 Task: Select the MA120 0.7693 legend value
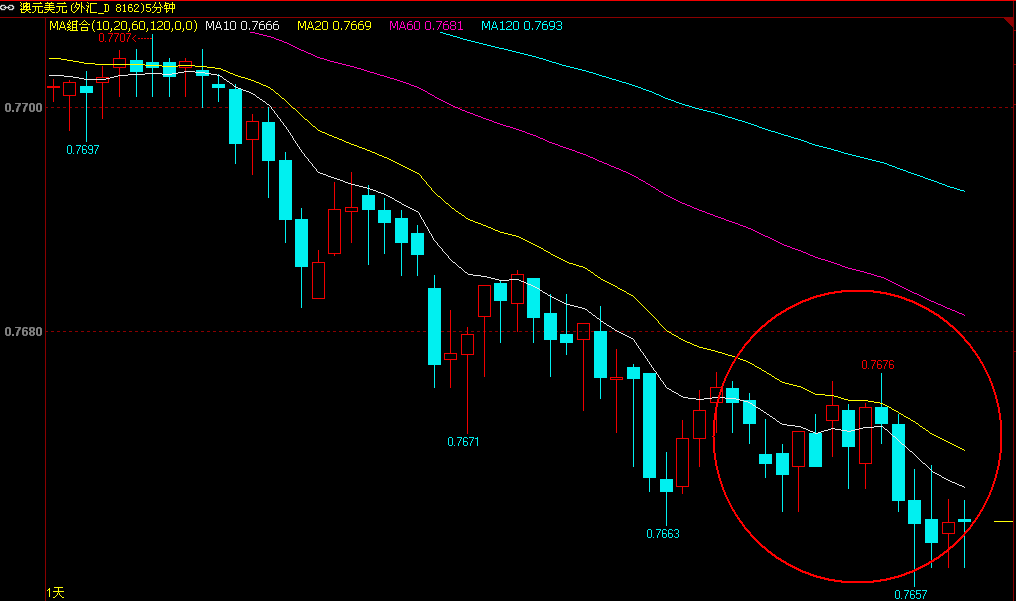[x=522, y=26]
